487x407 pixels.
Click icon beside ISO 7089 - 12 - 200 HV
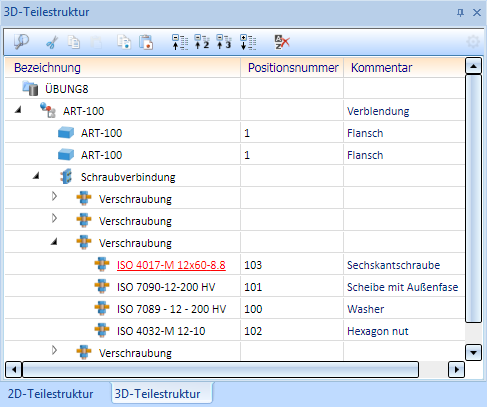pos(102,308)
